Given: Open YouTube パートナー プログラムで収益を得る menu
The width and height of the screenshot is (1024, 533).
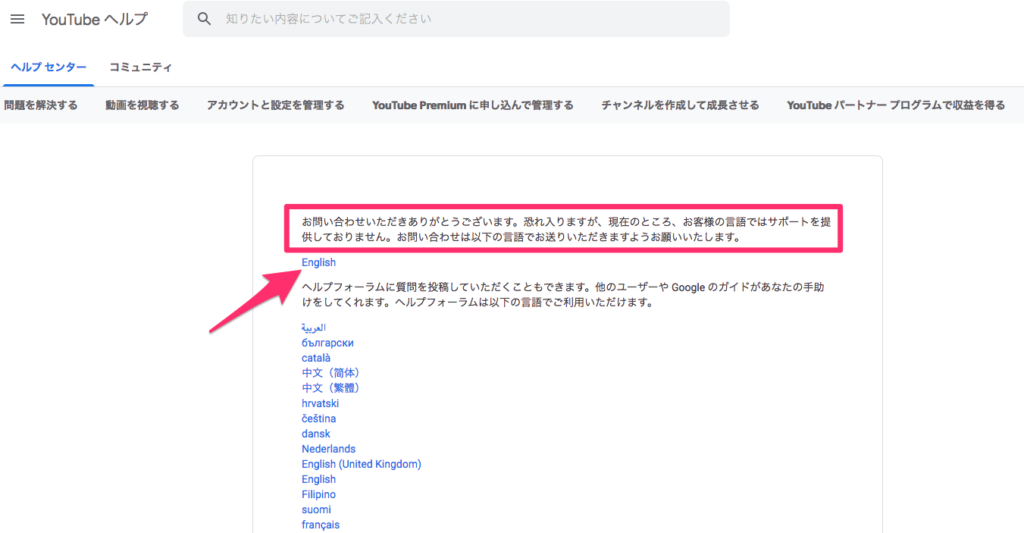Looking at the screenshot, I should tap(896, 105).
